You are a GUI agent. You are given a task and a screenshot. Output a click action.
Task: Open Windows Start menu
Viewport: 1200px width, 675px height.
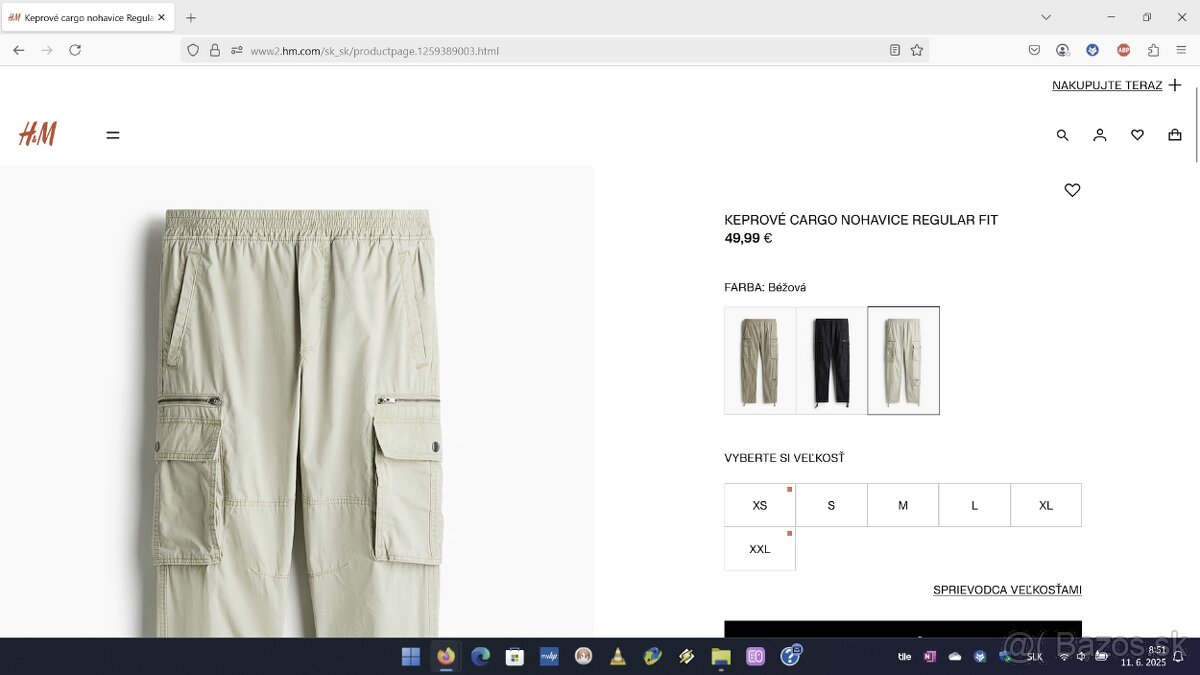(x=411, y=656)
